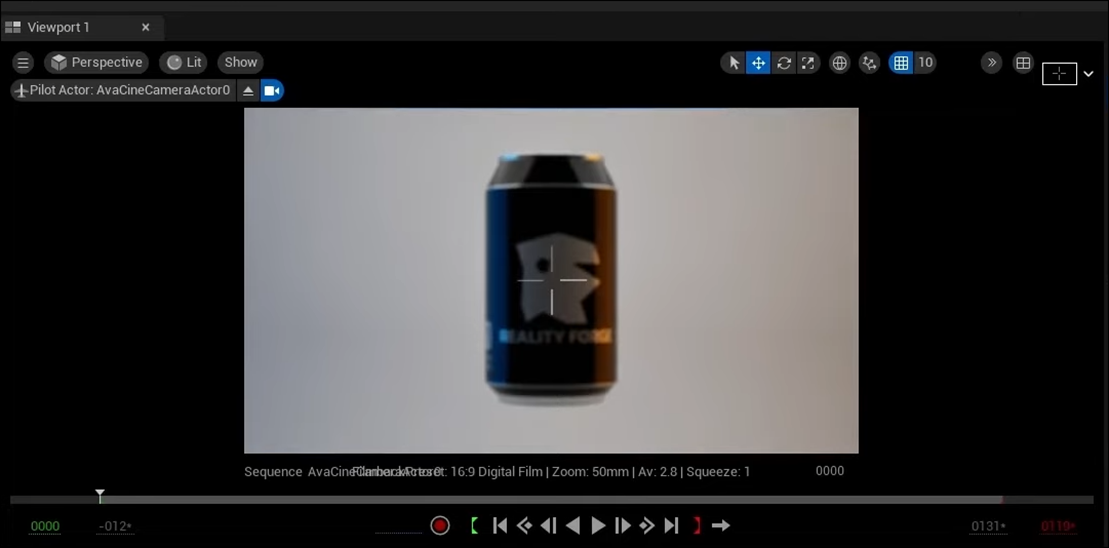This screenshot has height=548, width=1109.
Task: Play the sequence in reverse
Action: pos(573,525)
